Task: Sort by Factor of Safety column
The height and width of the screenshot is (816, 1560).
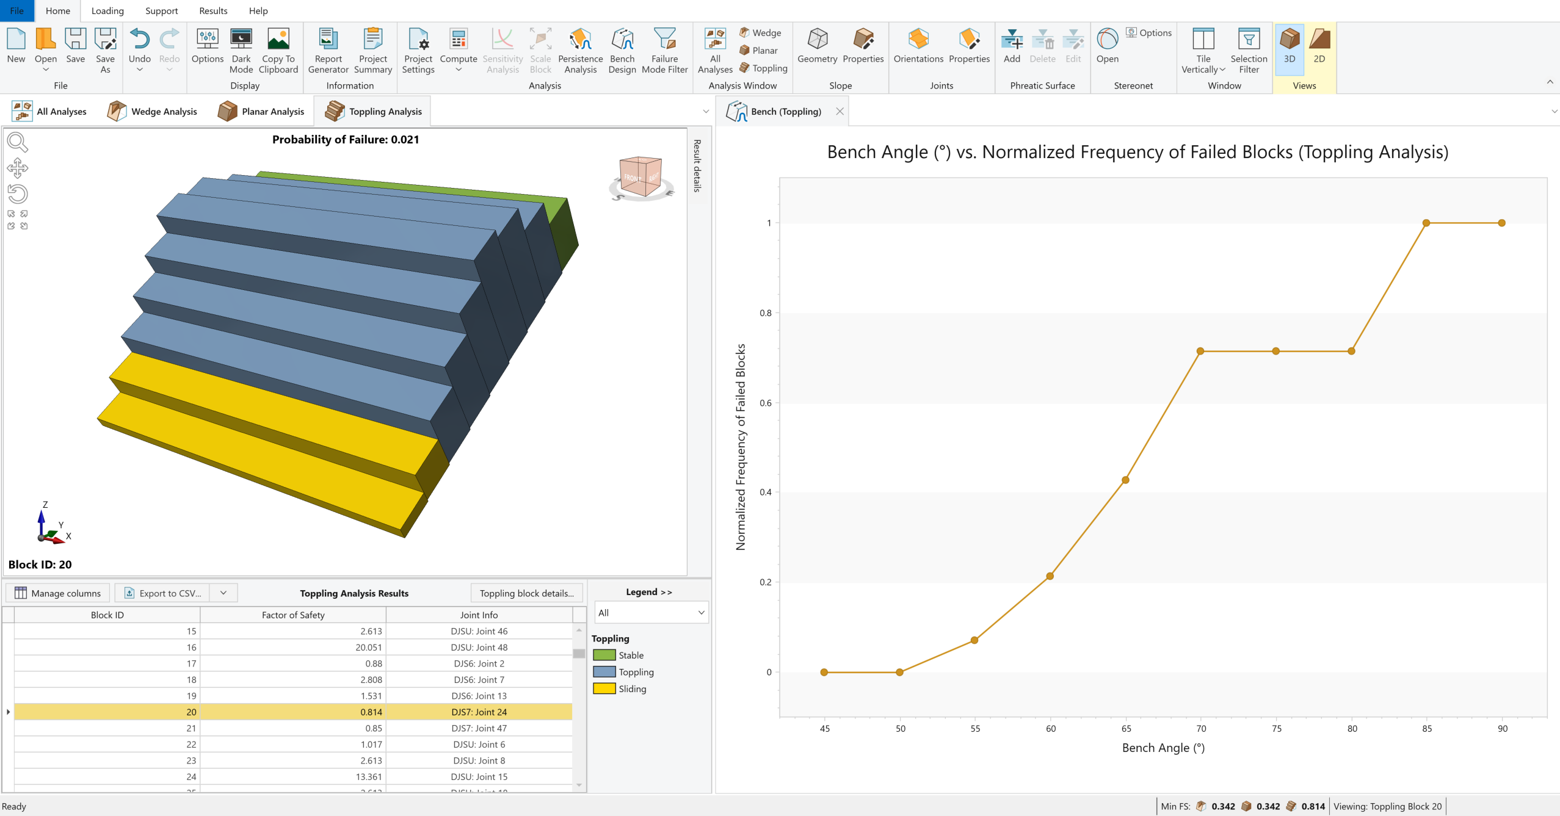Action: (x=293, y=615)
